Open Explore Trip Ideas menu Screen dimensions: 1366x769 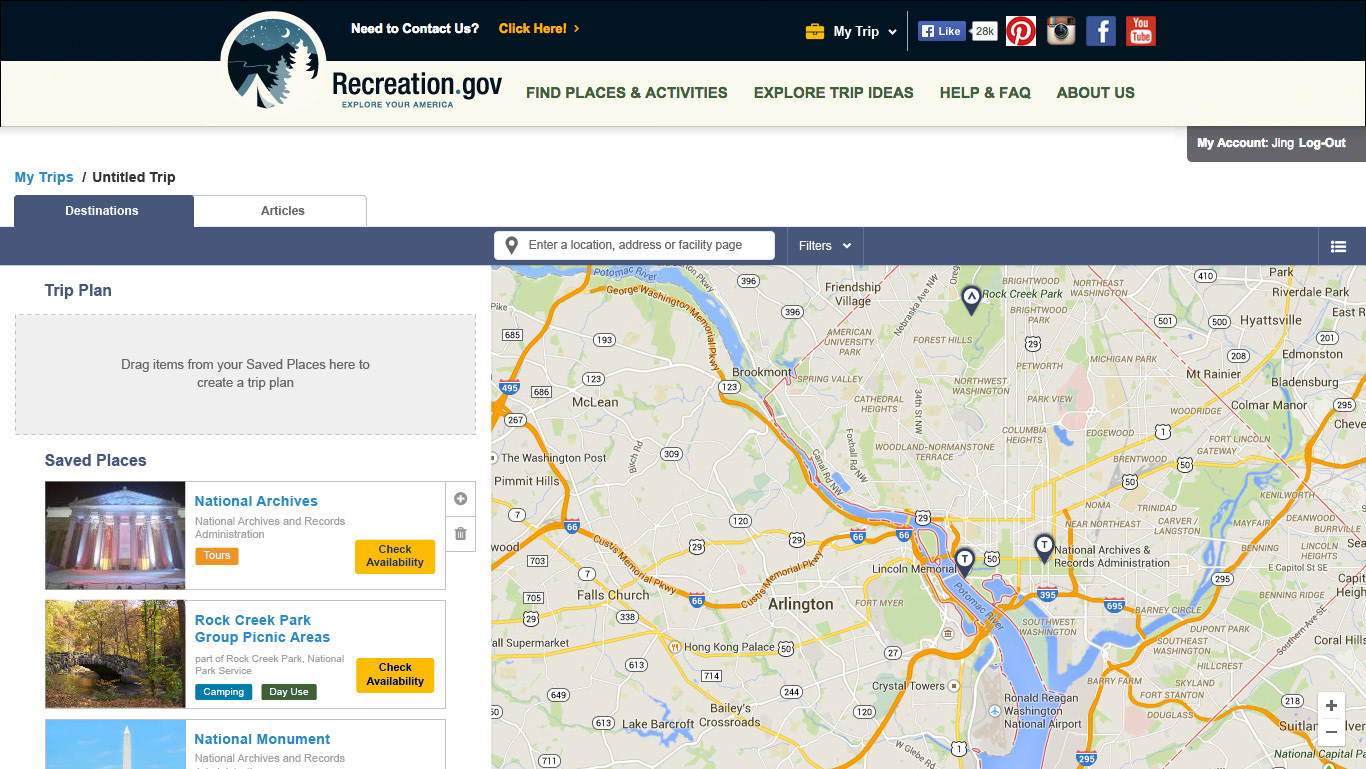[834, 93]
